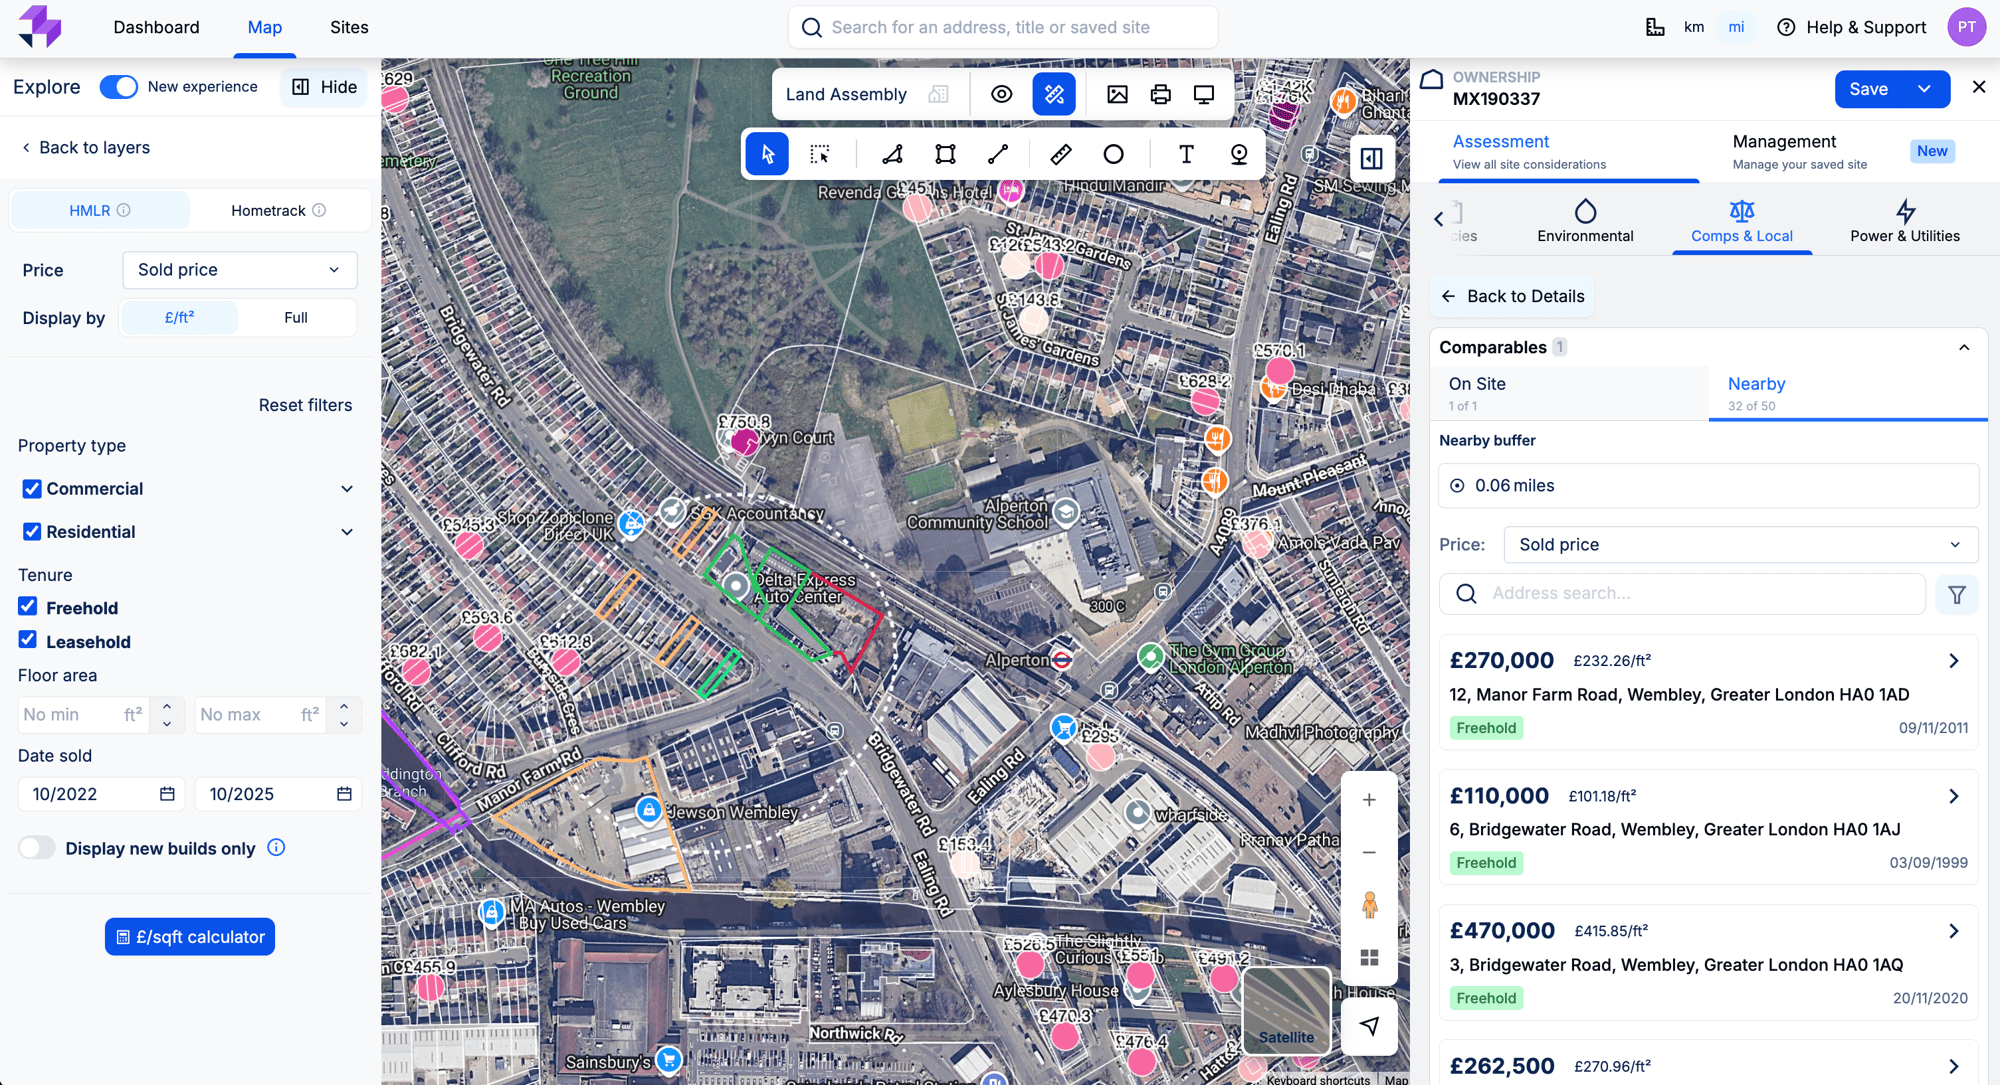The width and height of the screenshot is (2000, 1085).
Task: Open the Sold price dropdown in Explore panel
Action: pos(239,270)
